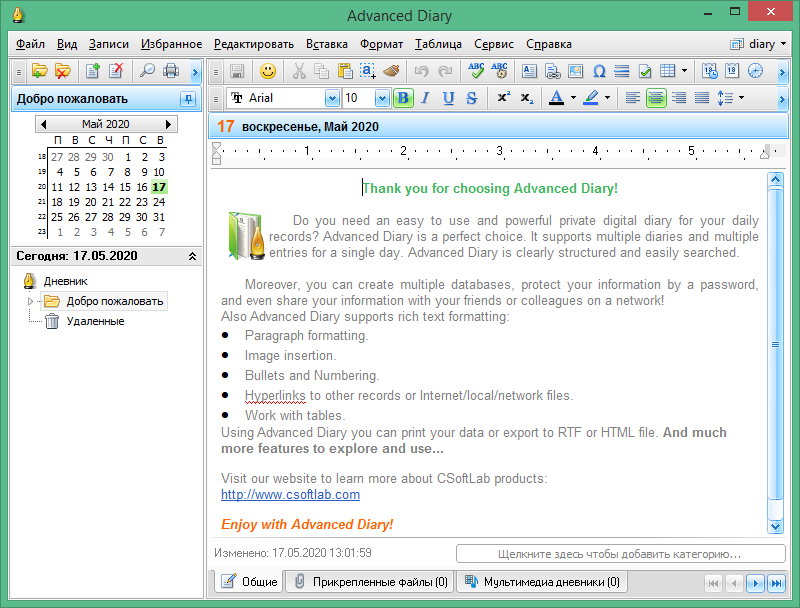Toggle superscript formatting
The width and height of the screenshot is (800, 608).
[x=504, y=98]
